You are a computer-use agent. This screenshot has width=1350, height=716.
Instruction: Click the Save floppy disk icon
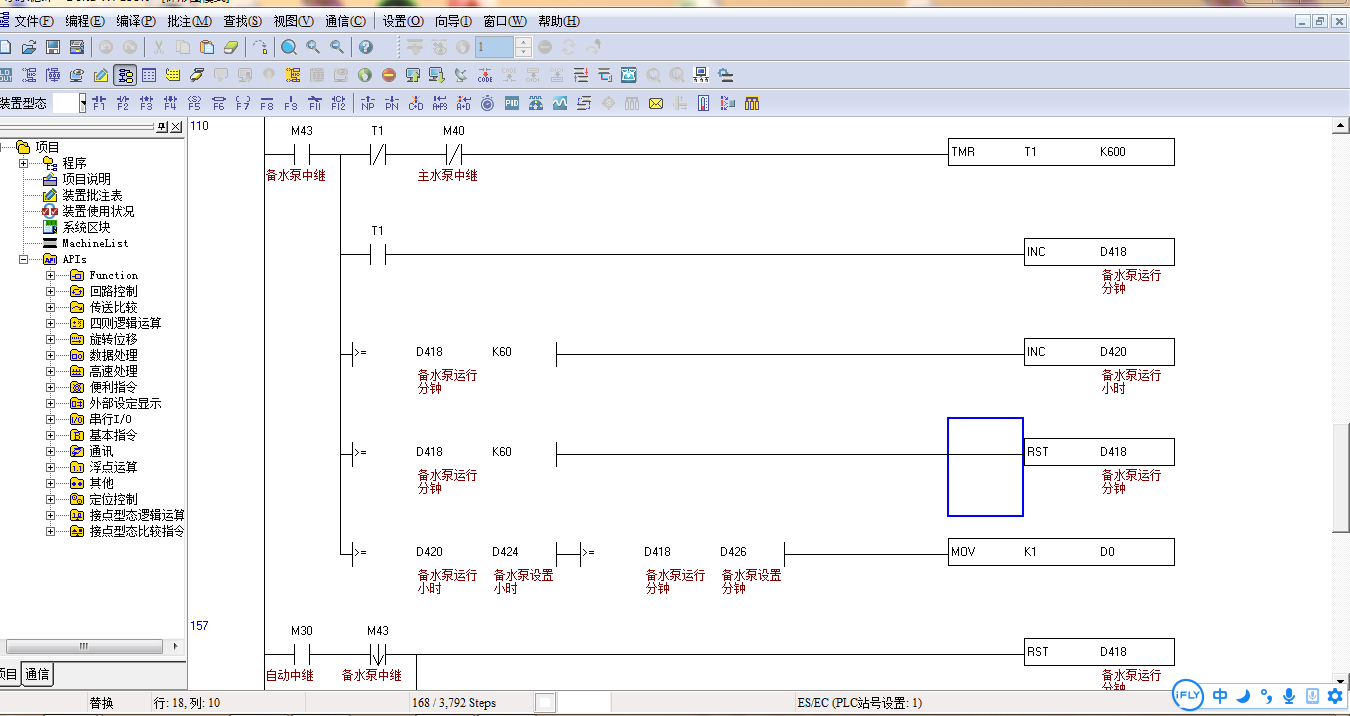(53, 47)
